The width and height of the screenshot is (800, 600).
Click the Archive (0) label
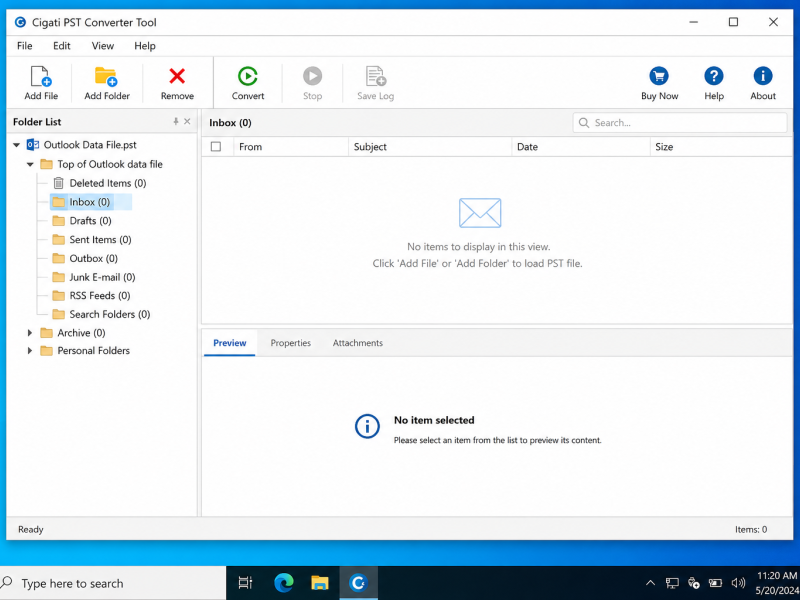(x=81, y=333)
